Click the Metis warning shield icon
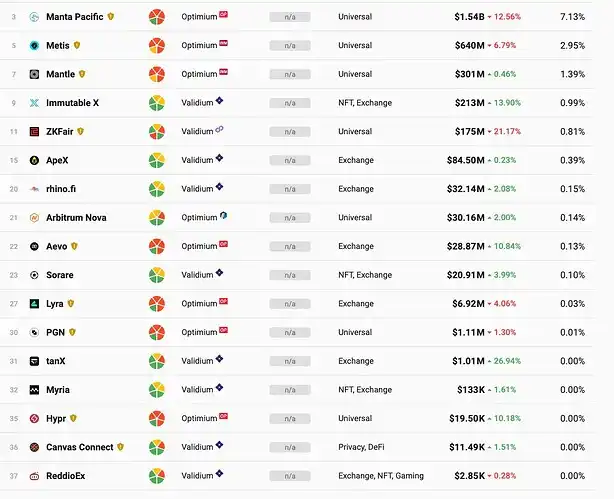Screen dimensions: 614x499 pos(77,46)
